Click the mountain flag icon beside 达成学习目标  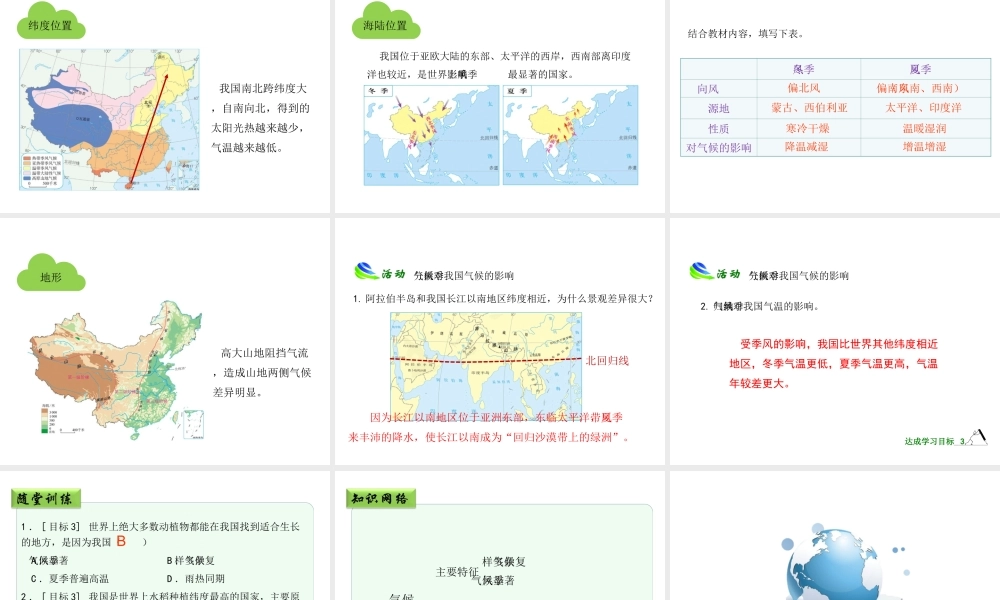pyautogui.click(x=977, y=437)
